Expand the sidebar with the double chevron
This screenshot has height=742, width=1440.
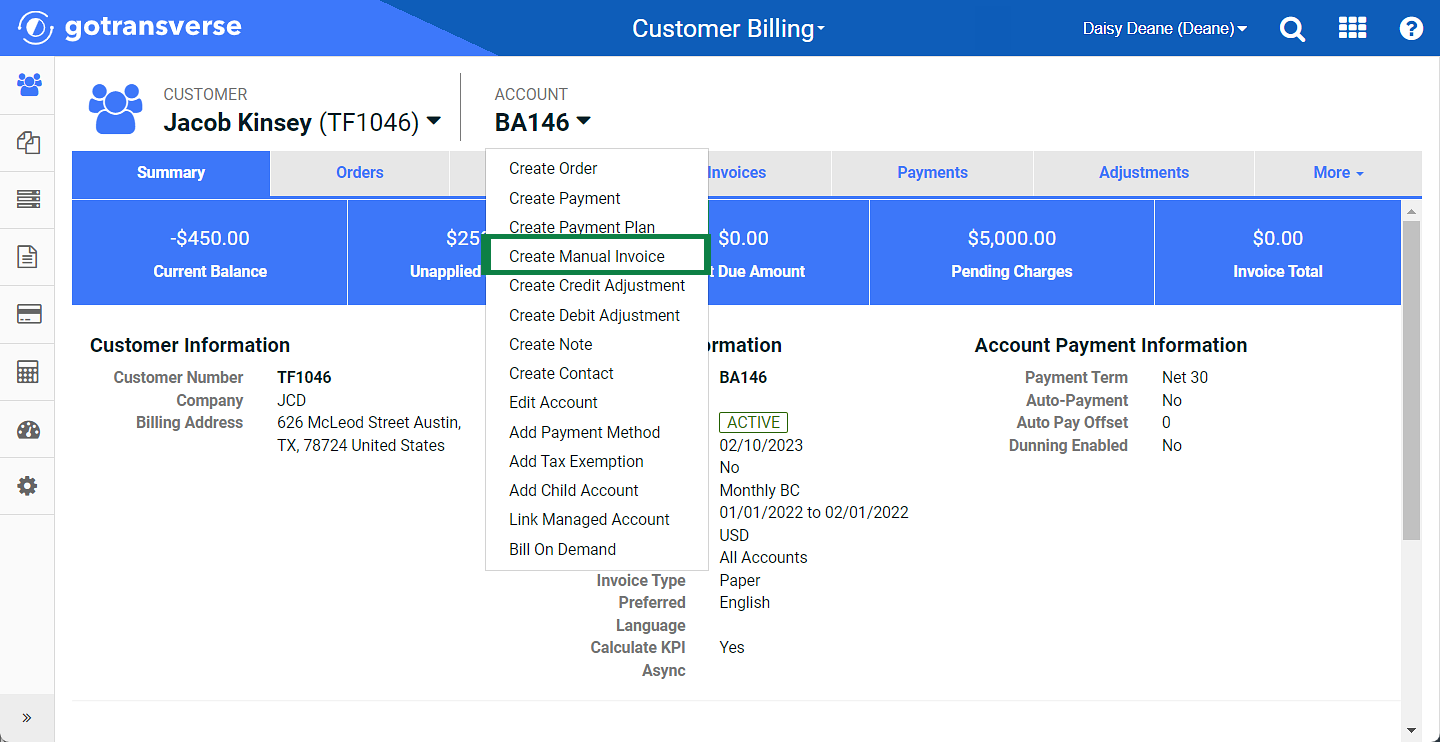pyautogui.click(x=27, y=718)
